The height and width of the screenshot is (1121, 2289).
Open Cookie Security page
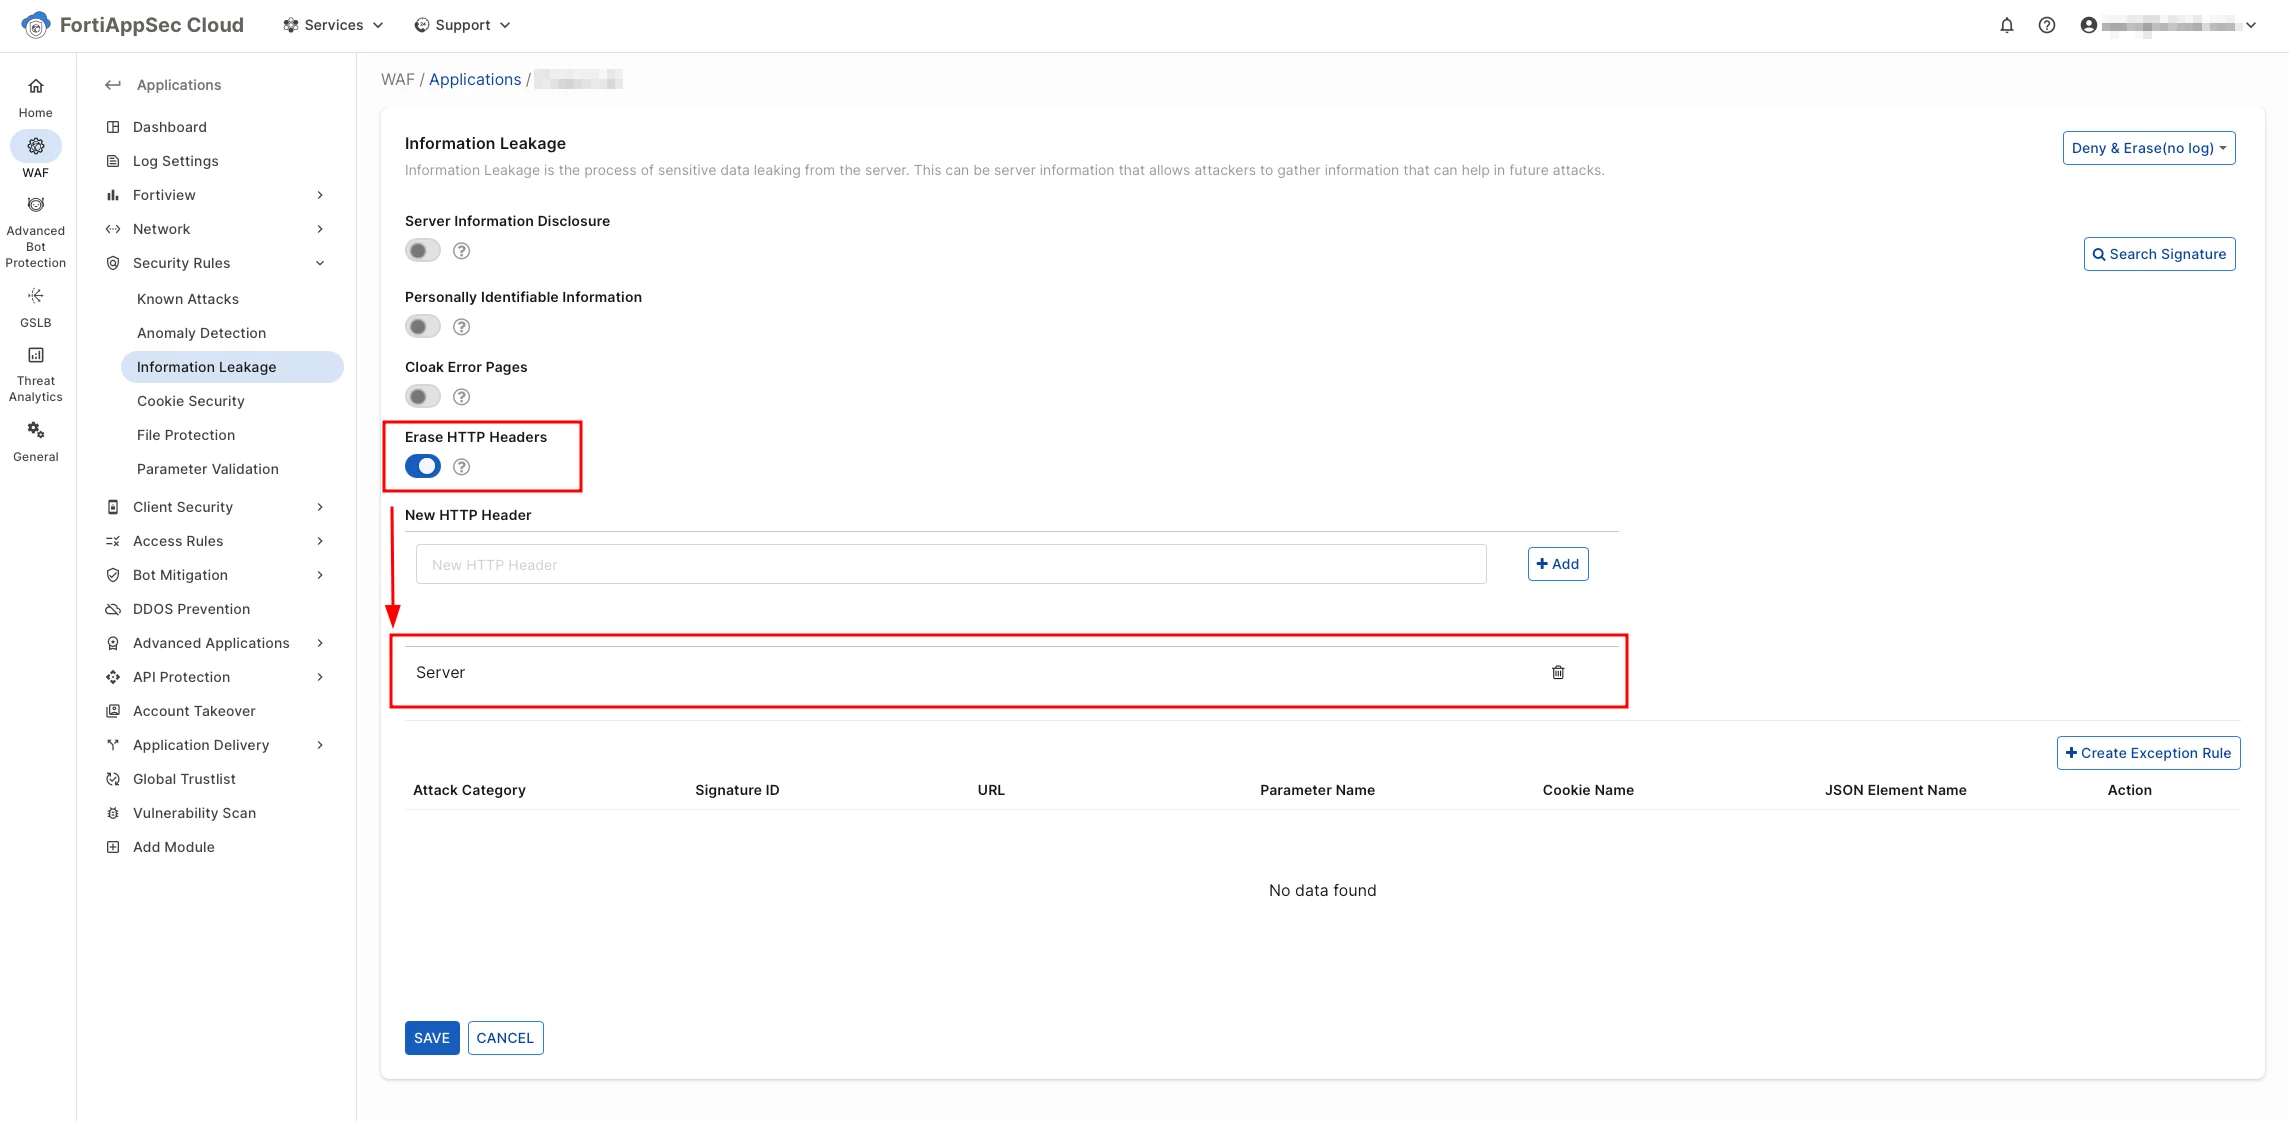[190, 401]
